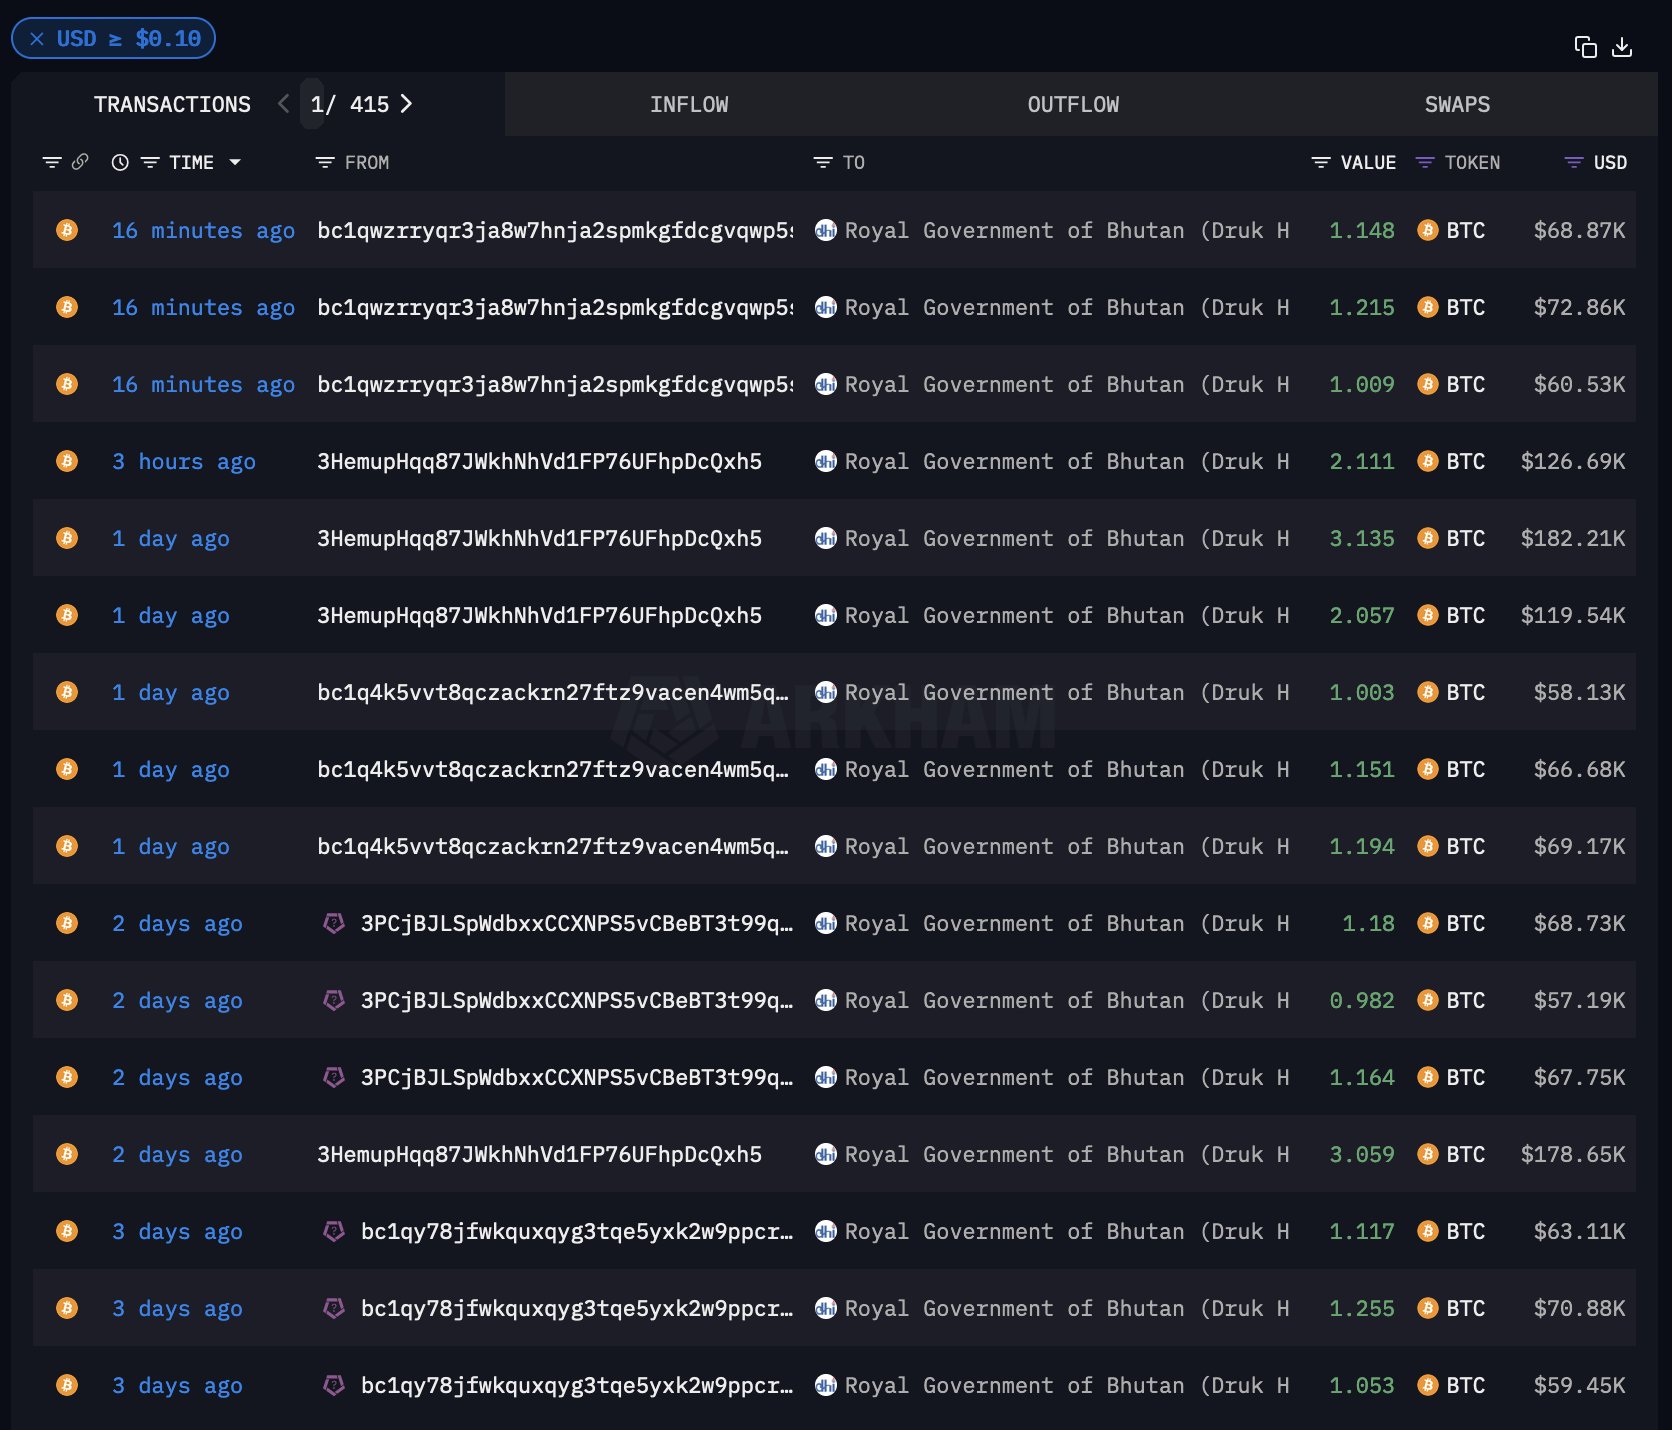Open the TO column filter

(x=823, y=162)
